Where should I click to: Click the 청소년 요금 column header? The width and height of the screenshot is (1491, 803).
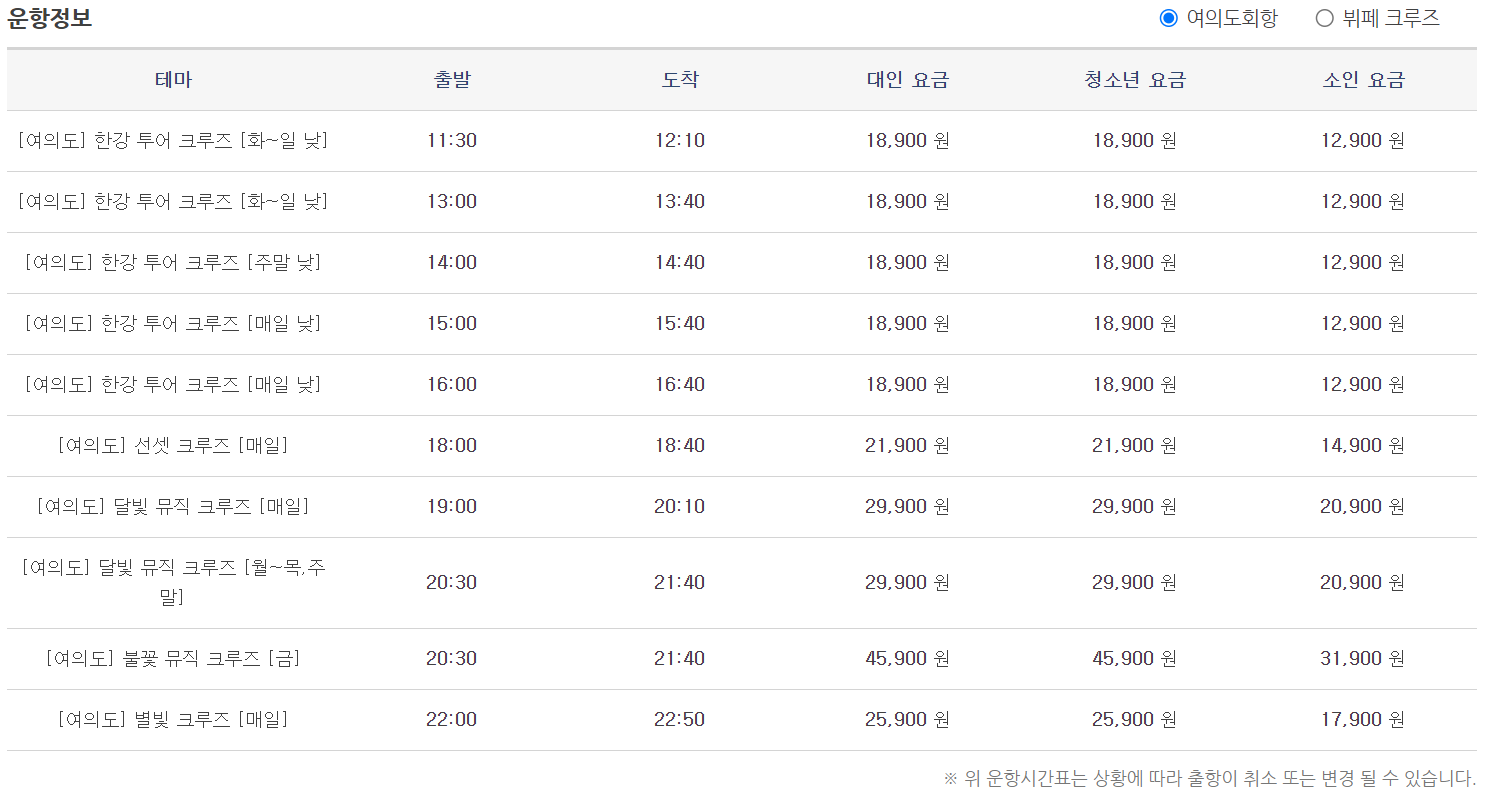1135,80
